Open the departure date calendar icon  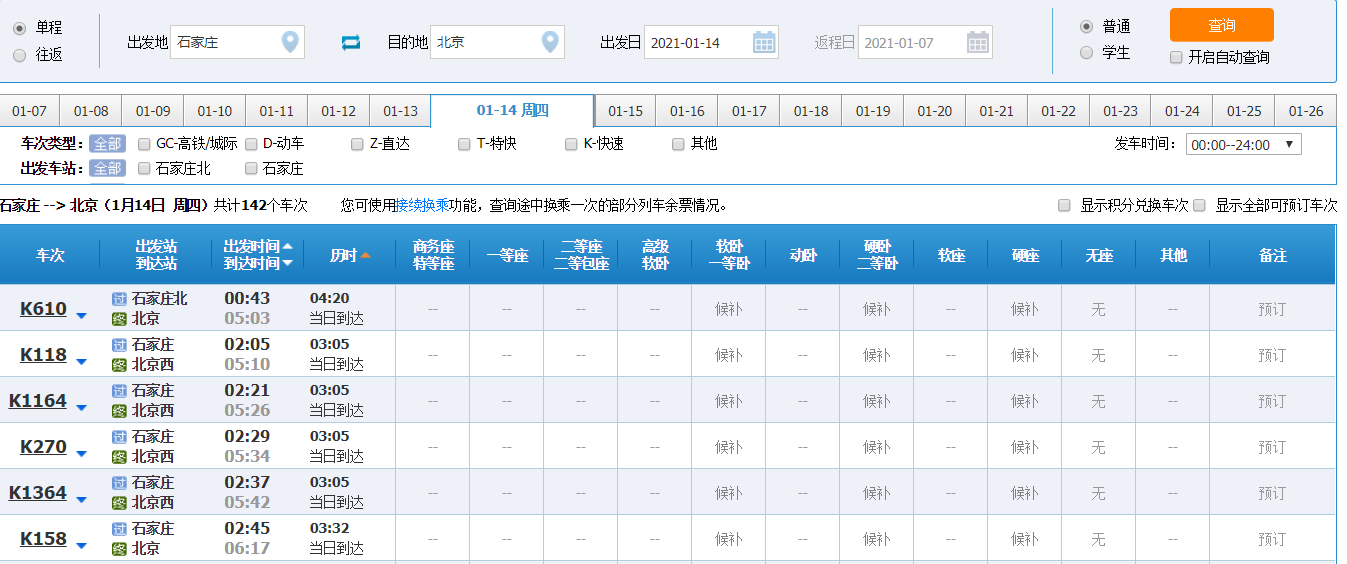[x=764, y=42]
